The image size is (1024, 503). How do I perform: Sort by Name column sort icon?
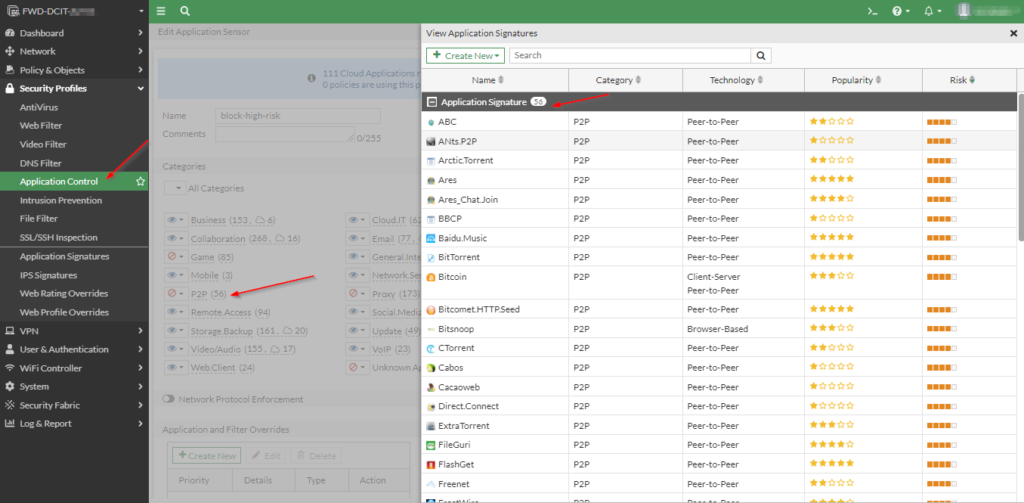(501, 80)
